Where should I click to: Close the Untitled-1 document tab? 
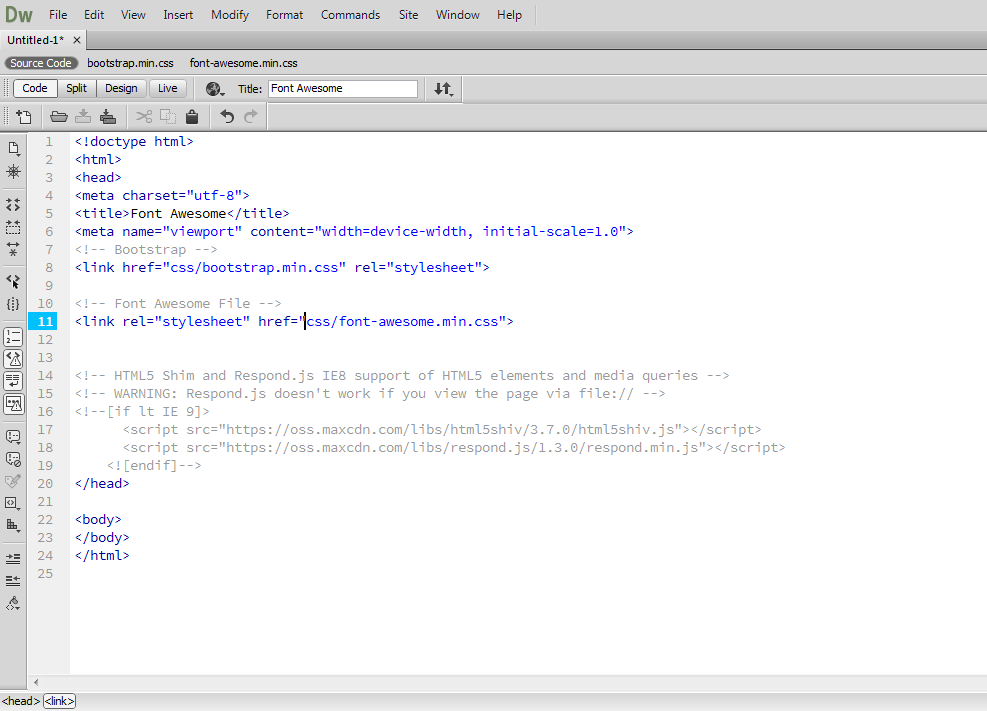77,40
